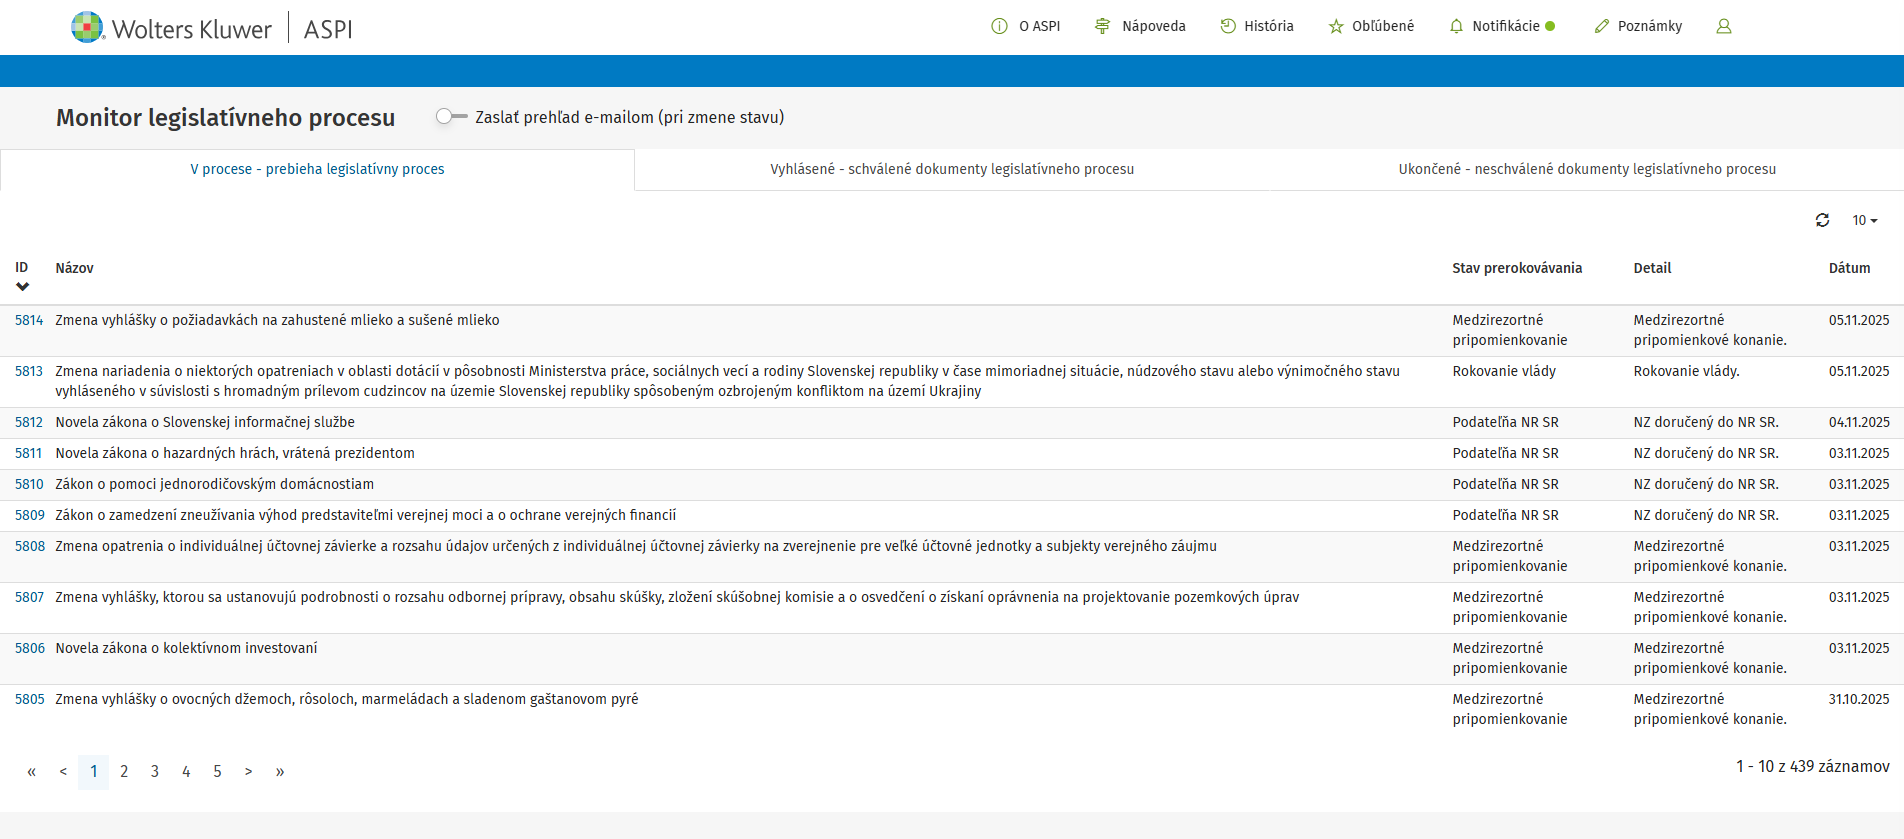Image resolution: width=1904 pixels, height=839 pixels.
Task: Switch to Ukončené neschválené dokumenty tab
Action: [1586, 169]
